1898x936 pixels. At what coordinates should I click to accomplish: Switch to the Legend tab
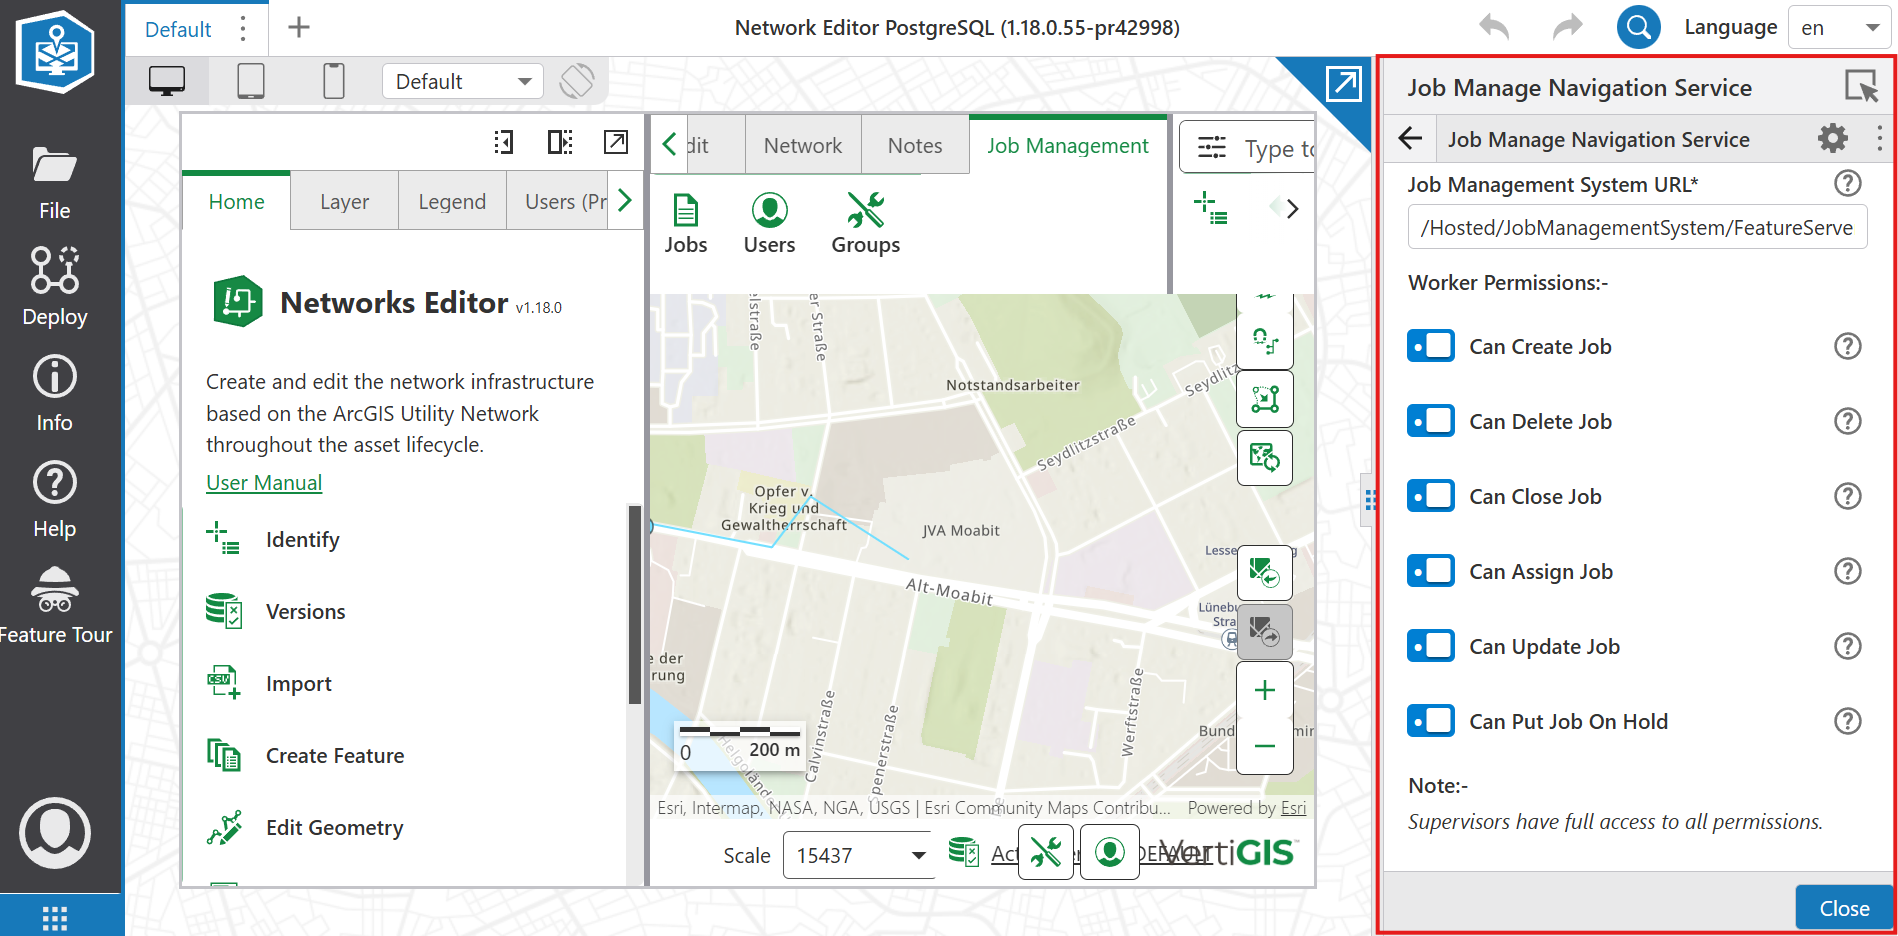click(x=452, y=201)
